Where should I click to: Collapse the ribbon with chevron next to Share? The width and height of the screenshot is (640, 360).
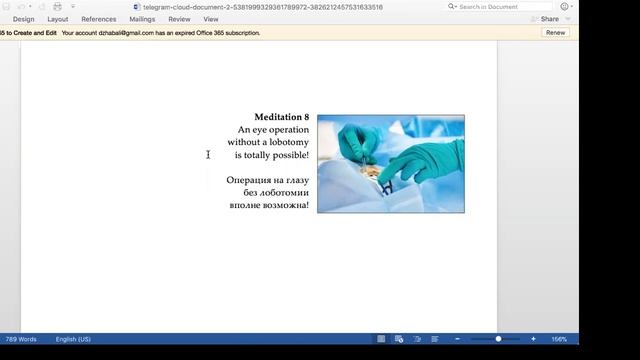pos(568,19)
